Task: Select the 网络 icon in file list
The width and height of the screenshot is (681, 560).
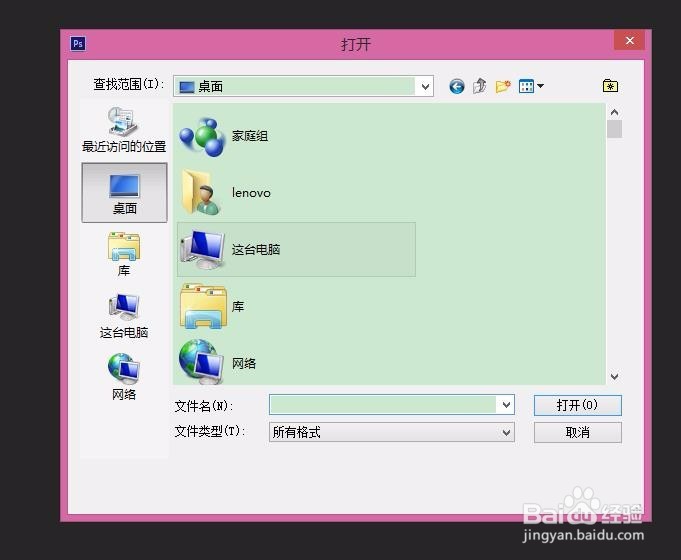Action: click(202, 362)
